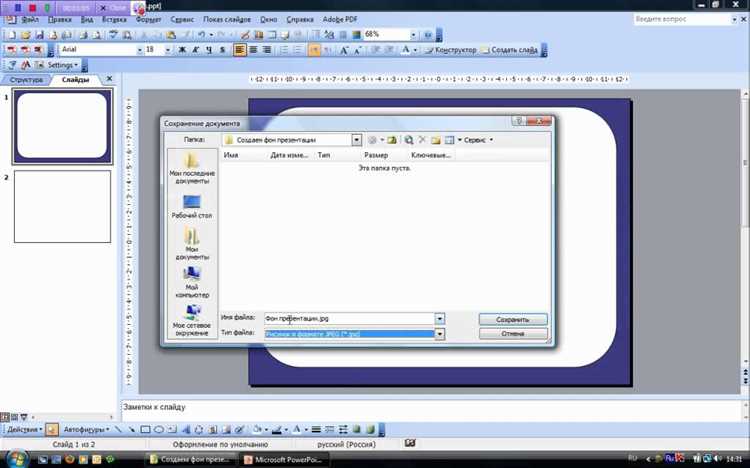
Task: Open the Файл menu
Action: [x=30, y=20]
